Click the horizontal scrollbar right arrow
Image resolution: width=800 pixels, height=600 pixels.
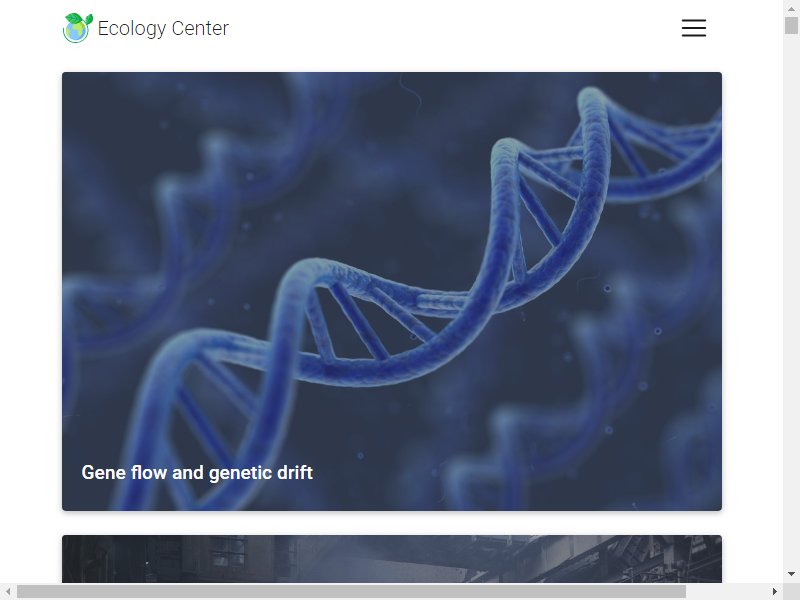tap(774, 591)
